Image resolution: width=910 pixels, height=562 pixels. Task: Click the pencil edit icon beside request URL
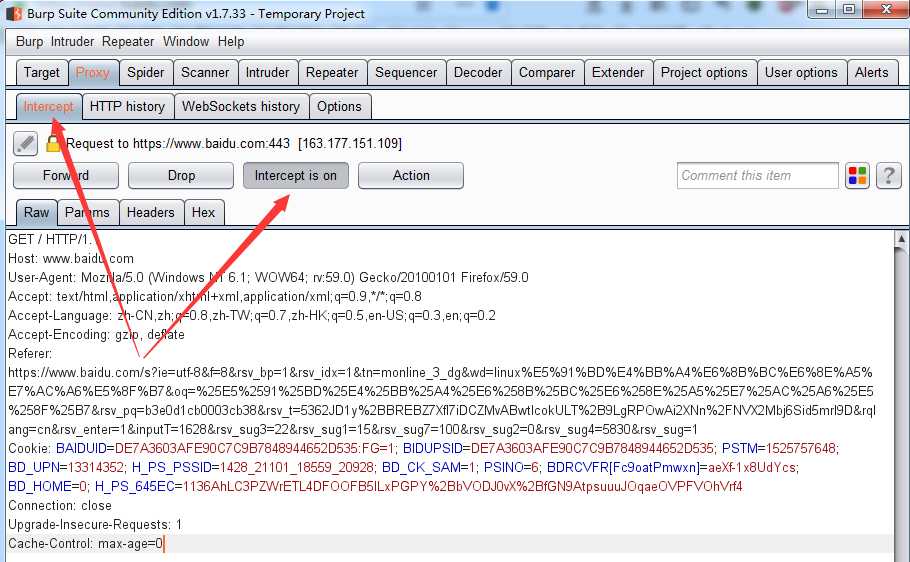[x=25, y=143]
